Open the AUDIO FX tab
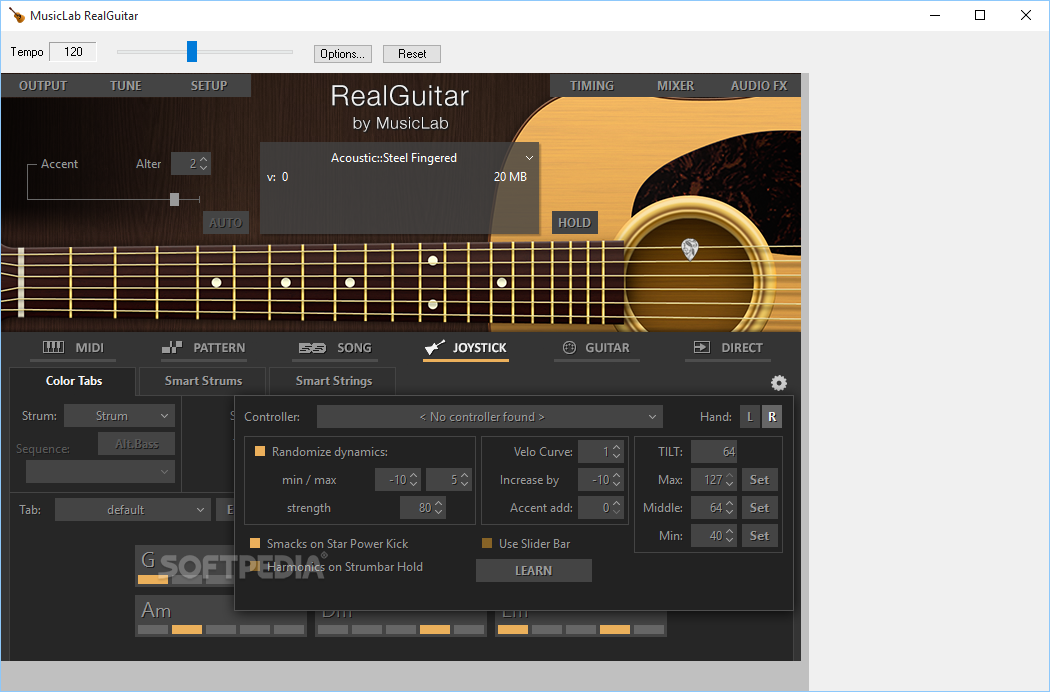The height and width of the screenshot is (692, 1050). pyautogui.click(x=759, y=86)
